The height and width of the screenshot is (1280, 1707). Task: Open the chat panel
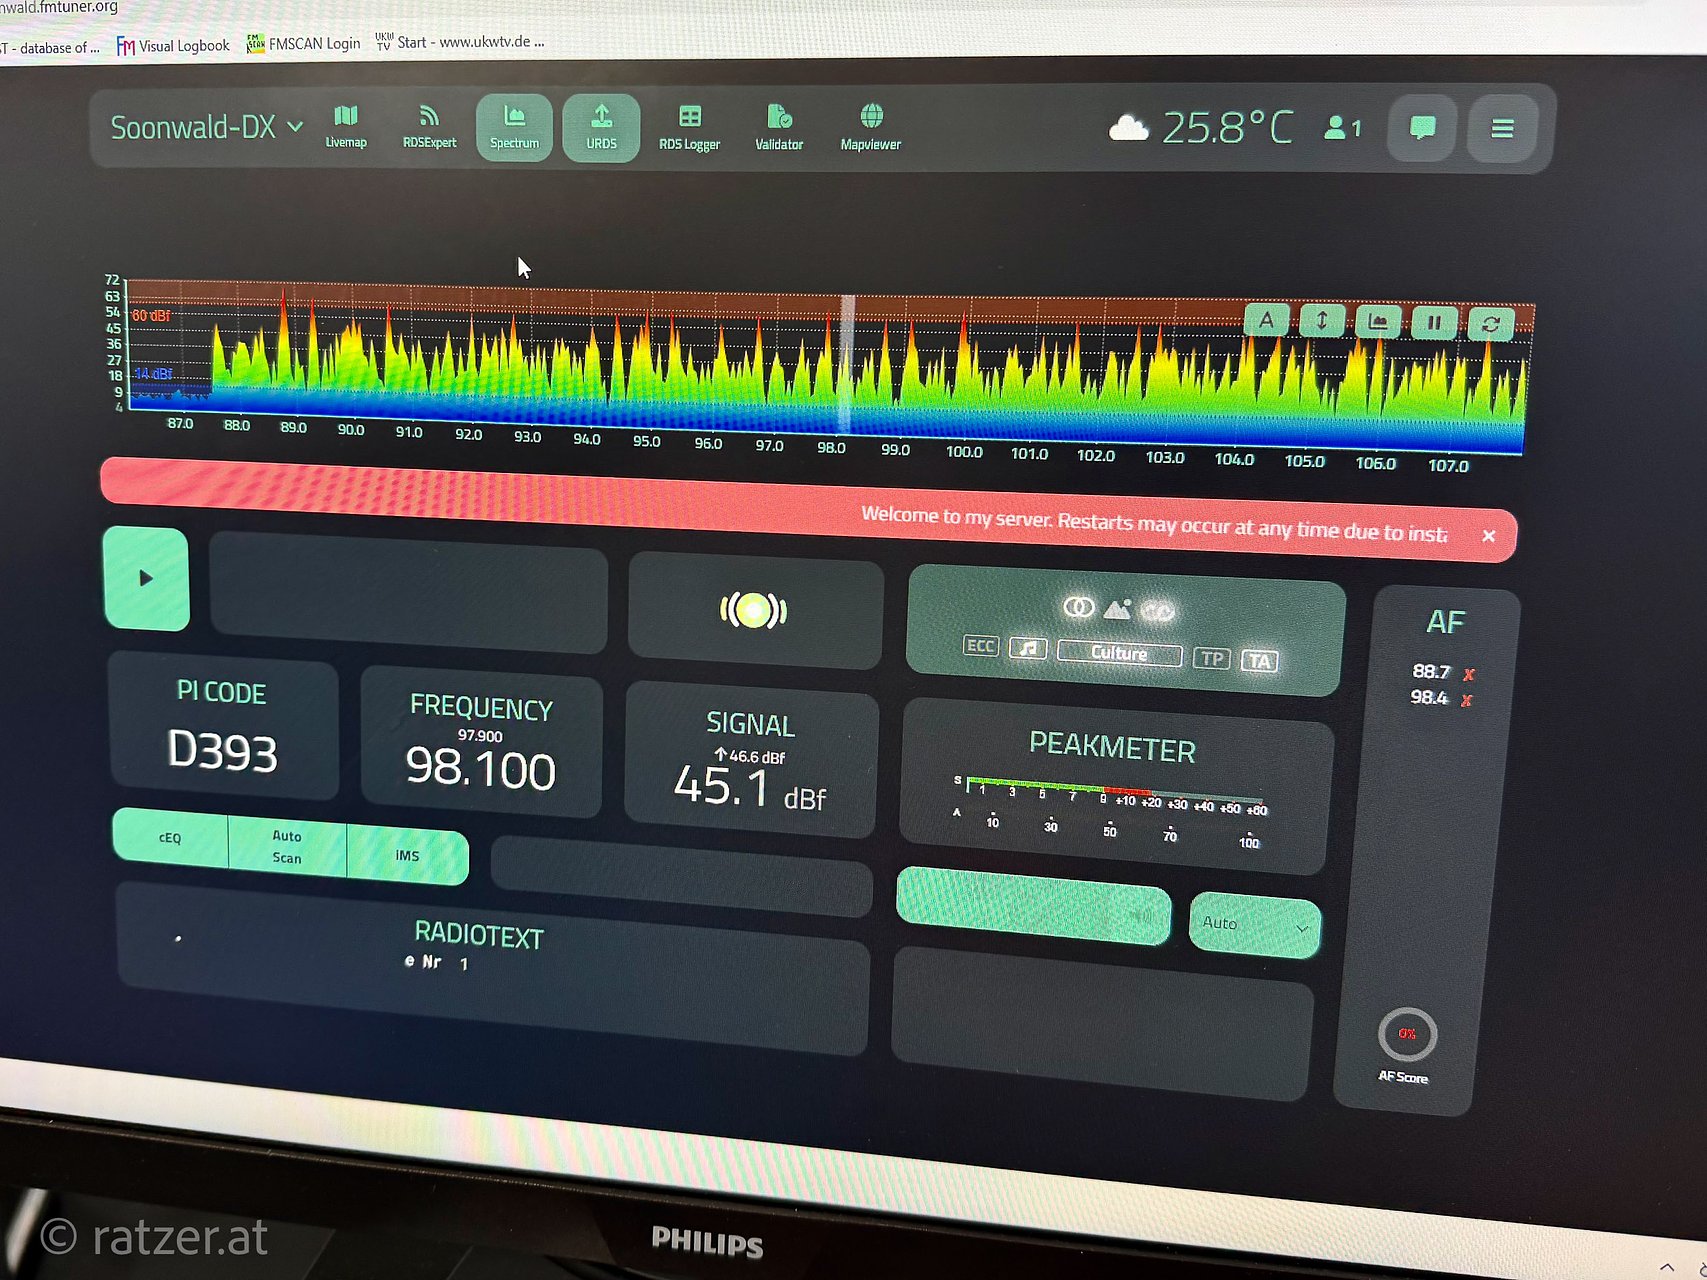1422,128
